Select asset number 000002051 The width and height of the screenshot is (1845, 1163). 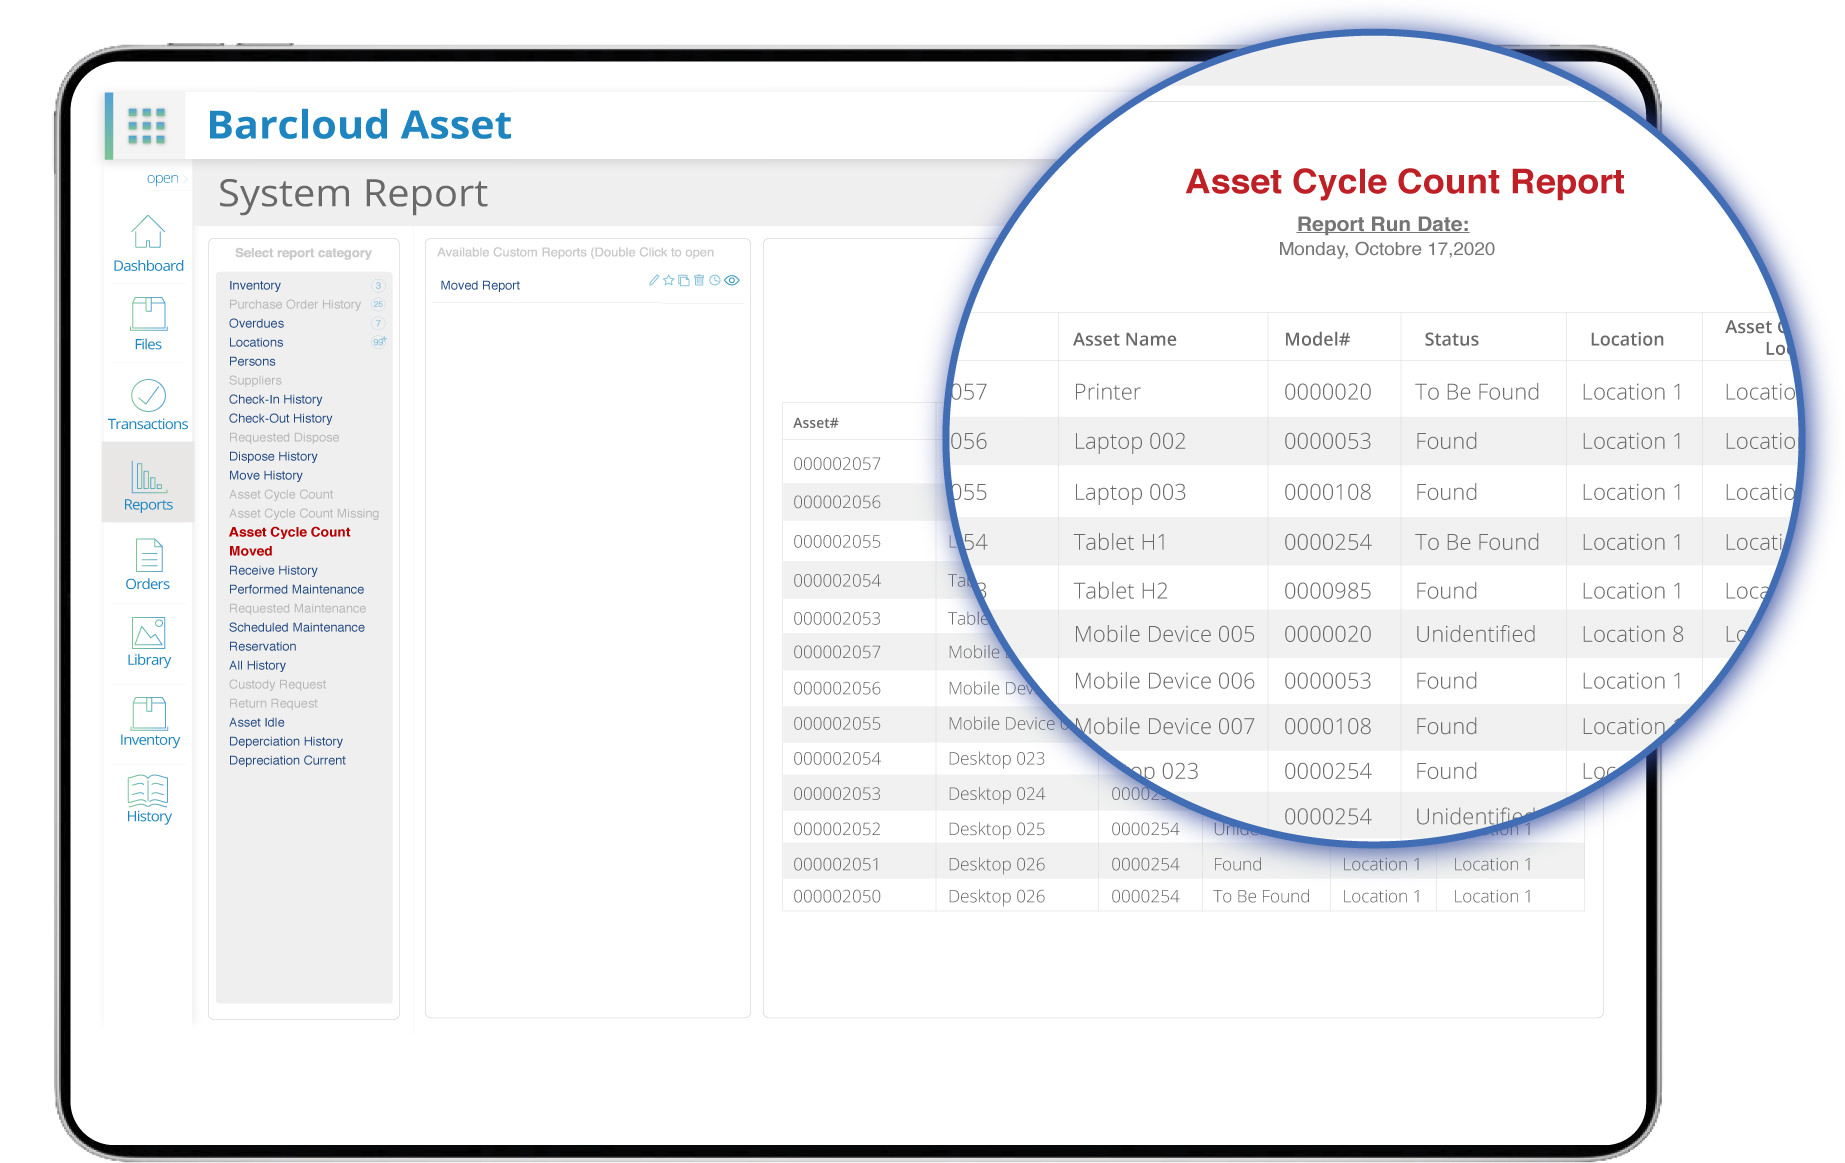(837, 864)
